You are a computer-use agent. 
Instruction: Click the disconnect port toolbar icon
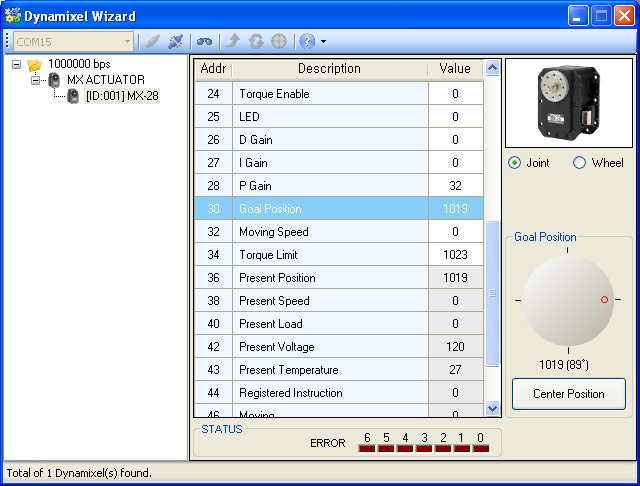(x=176, y=41)
